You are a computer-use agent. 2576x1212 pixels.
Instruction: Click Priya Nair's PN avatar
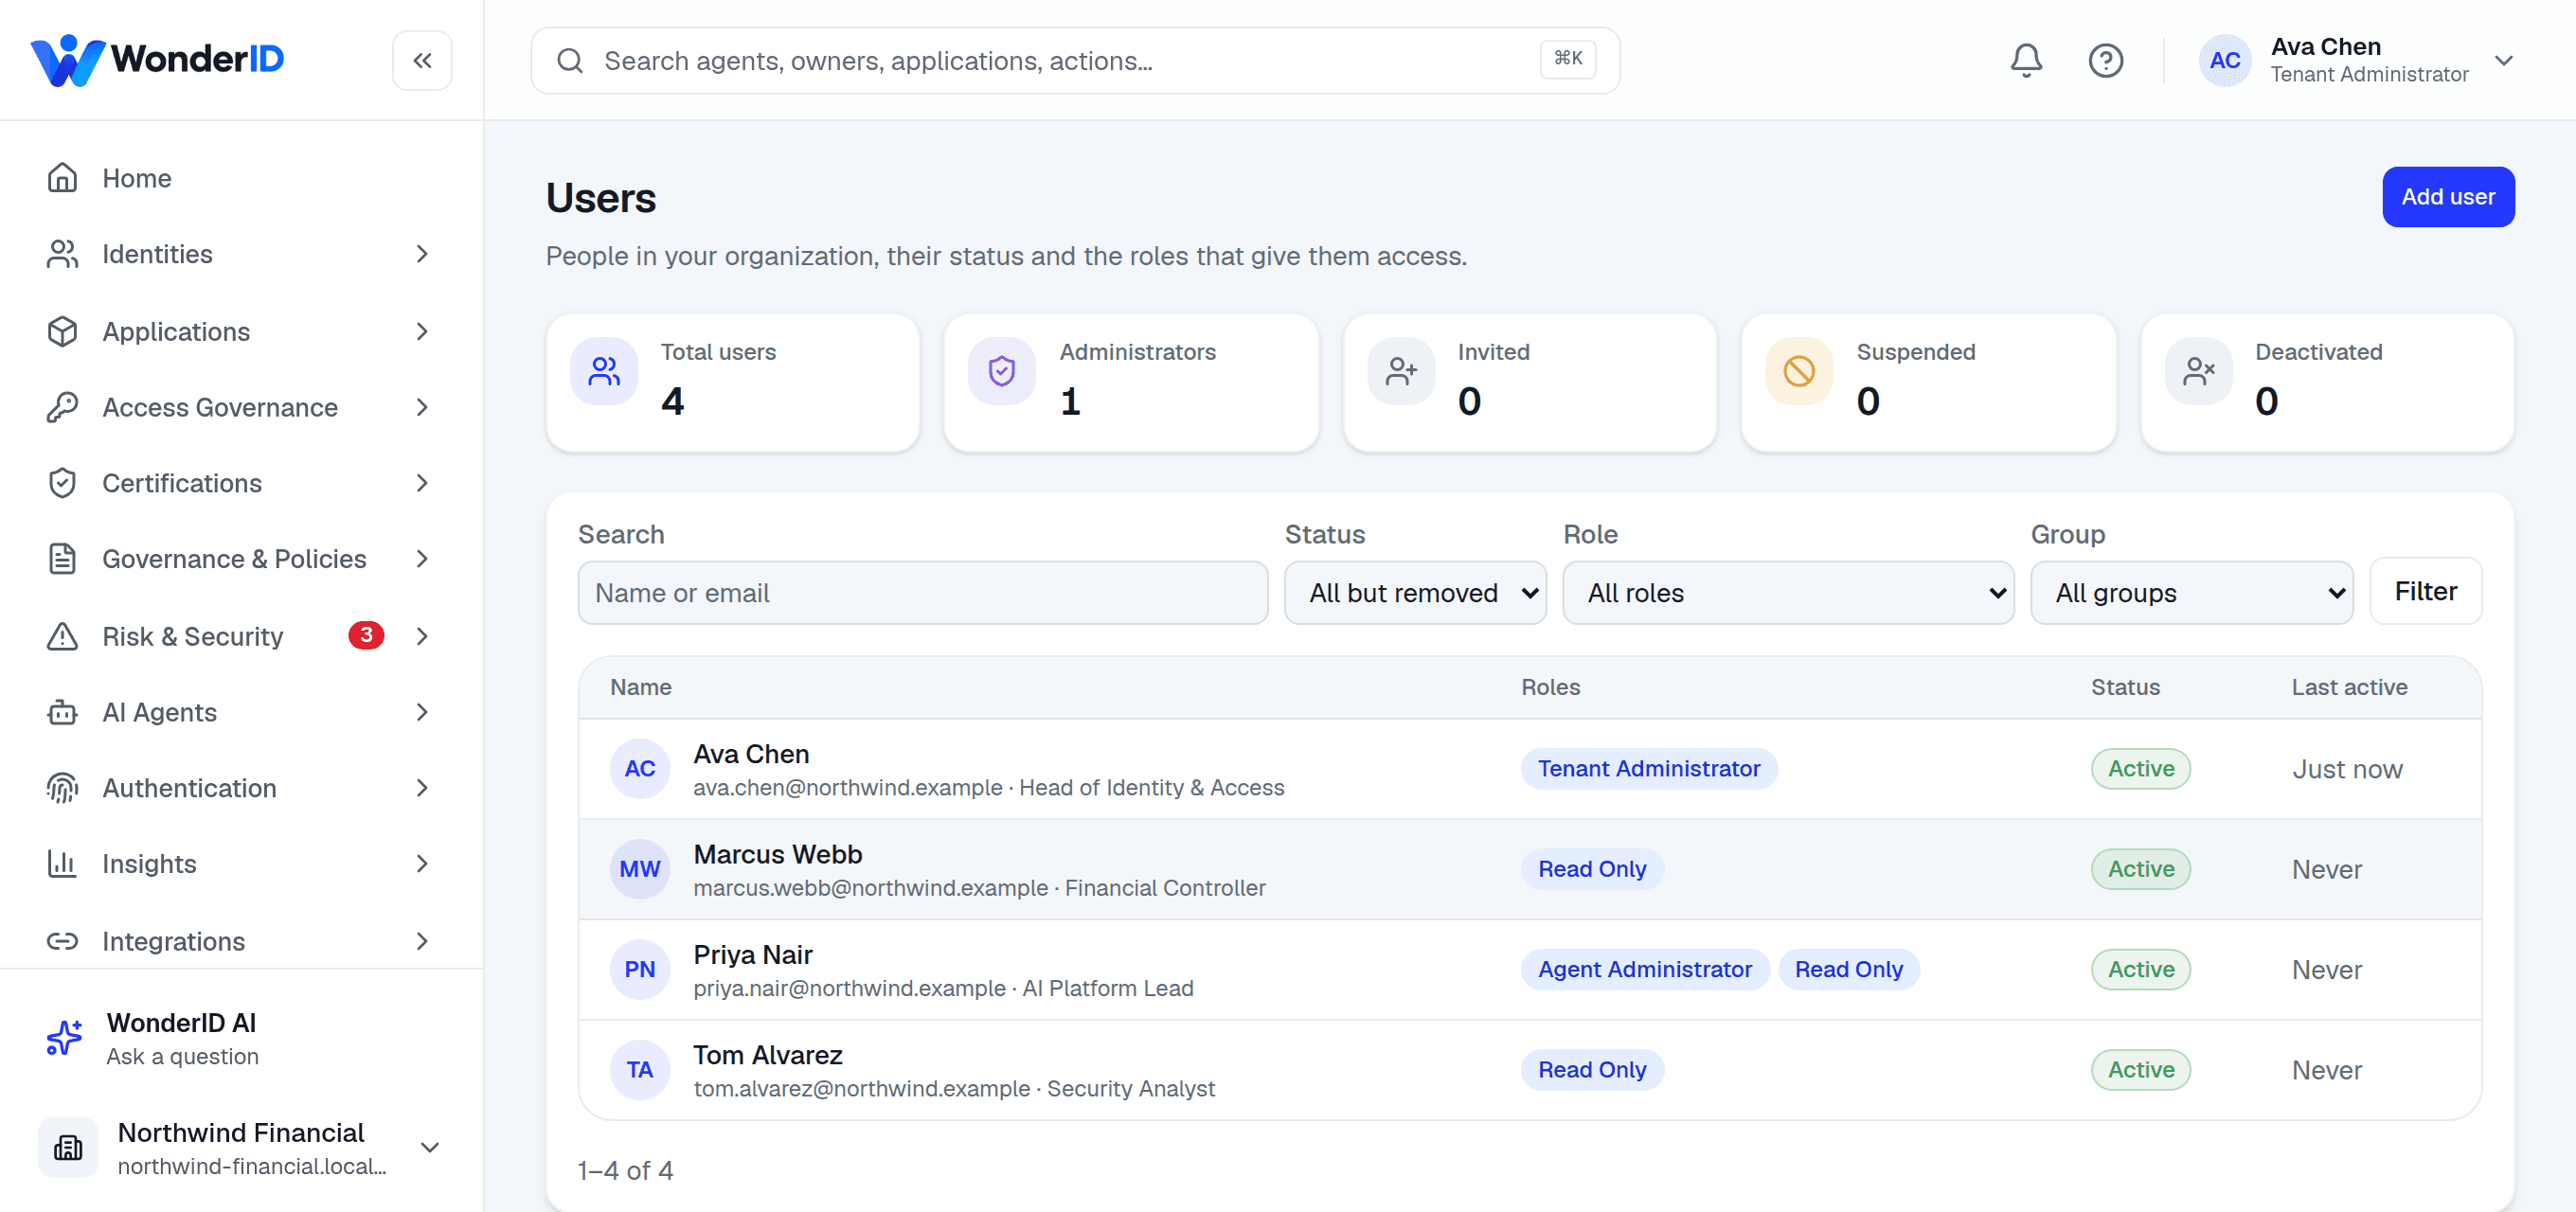coord(640,968)
